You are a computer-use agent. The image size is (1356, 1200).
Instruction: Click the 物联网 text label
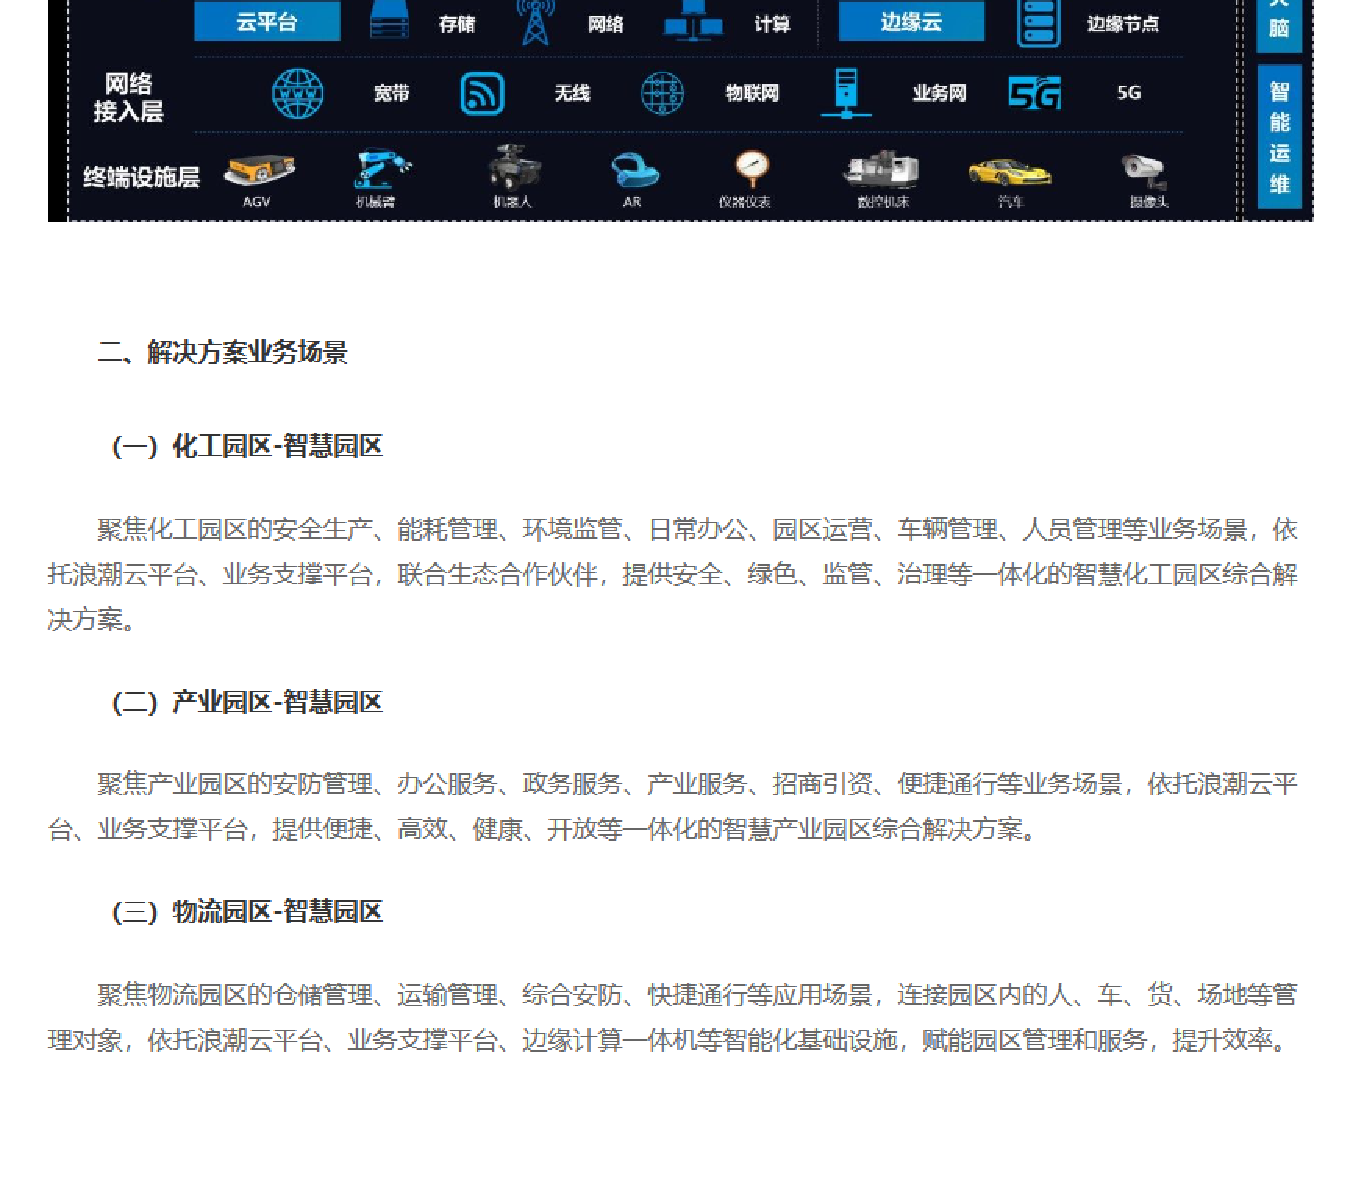(752, 93)
